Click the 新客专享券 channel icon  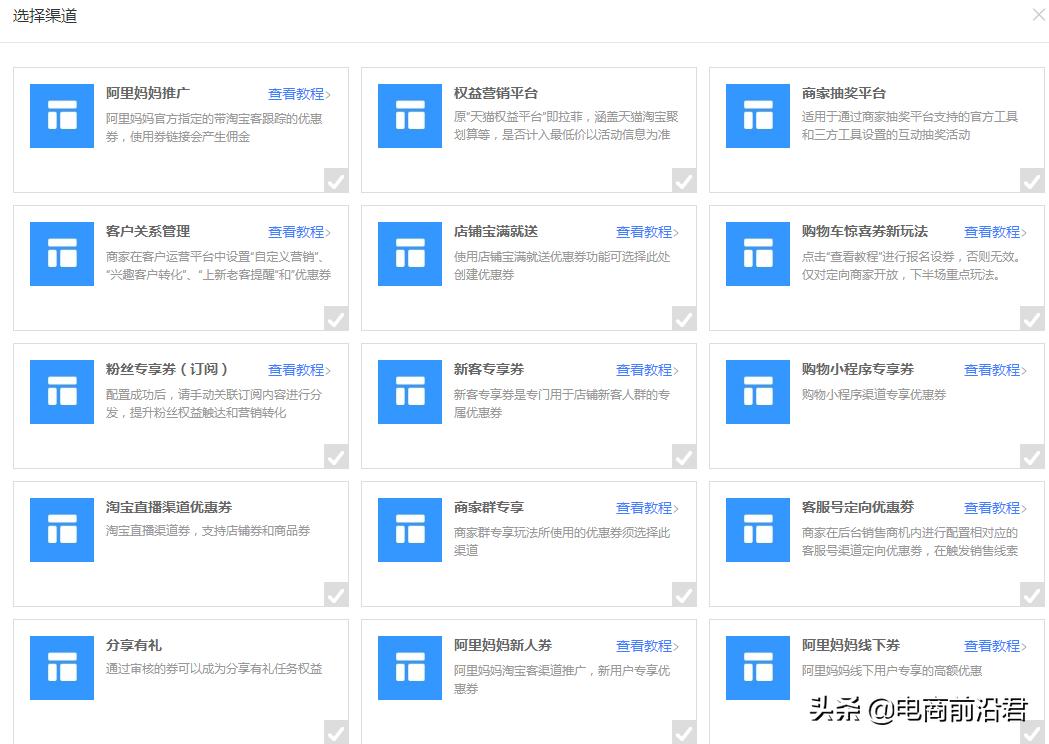tap(410, 392)
